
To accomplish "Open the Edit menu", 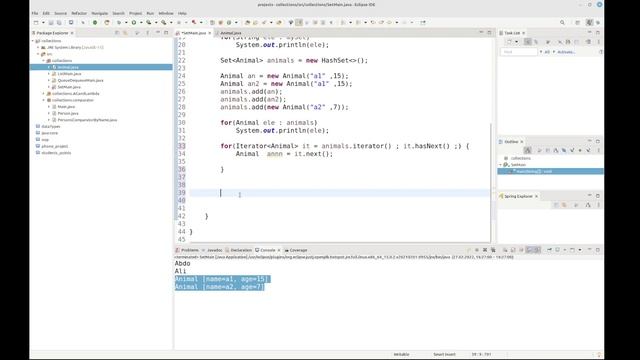I will coord(46,13).
